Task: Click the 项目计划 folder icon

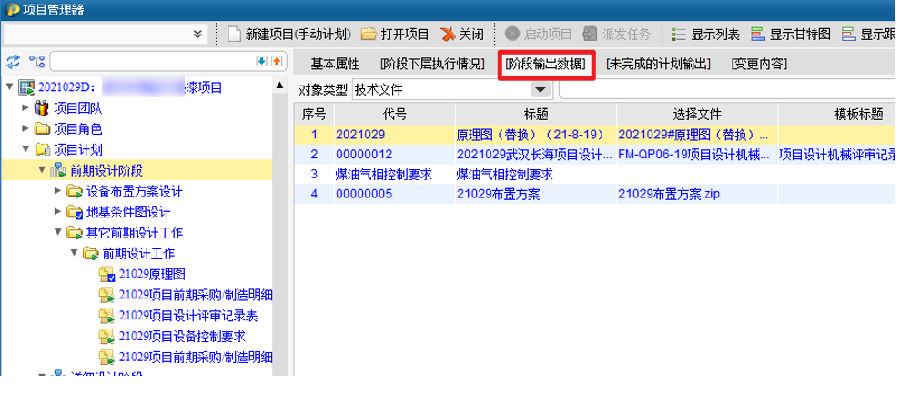Action: [42, 150]
